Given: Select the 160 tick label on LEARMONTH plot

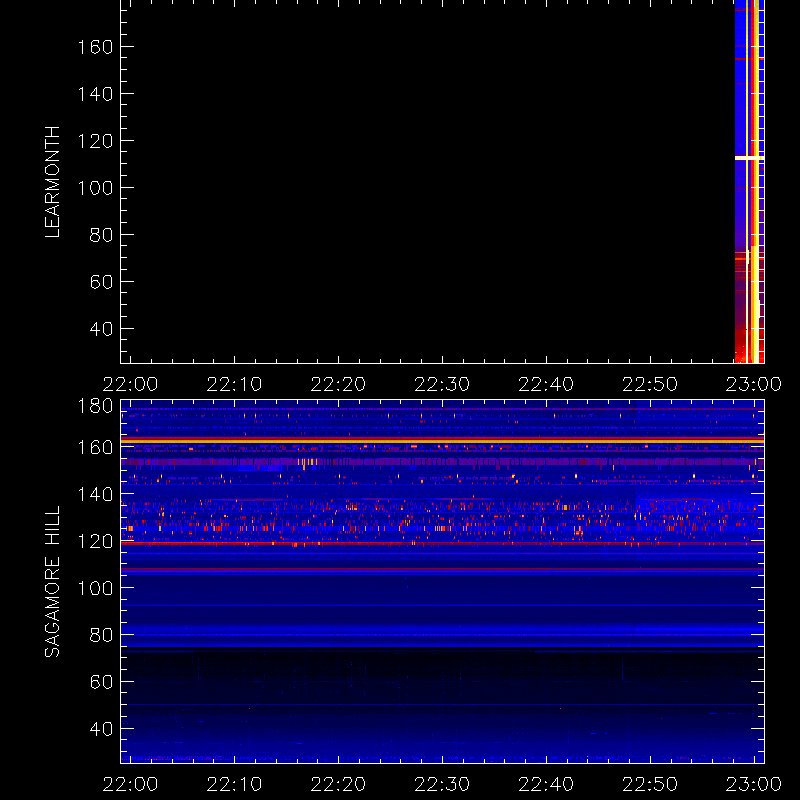Looking at the screenshot, I should pyautogui.click(x=95, y=47).
